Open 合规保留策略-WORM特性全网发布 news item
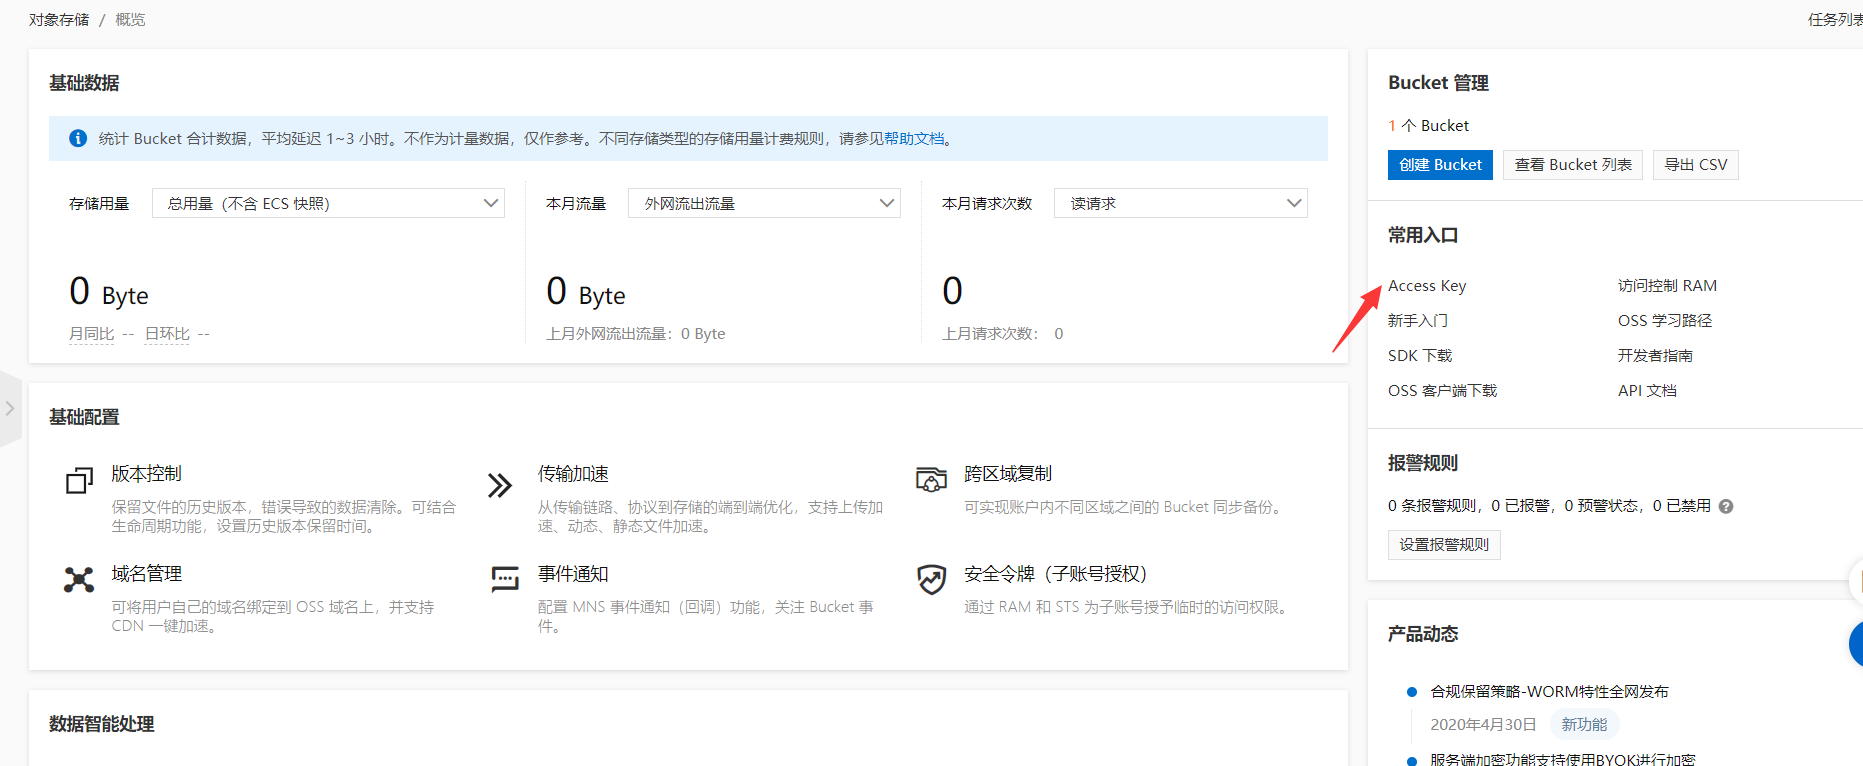Viewport: 1863px width, 766px height. pyautogui.click(x=1549, y=692)
